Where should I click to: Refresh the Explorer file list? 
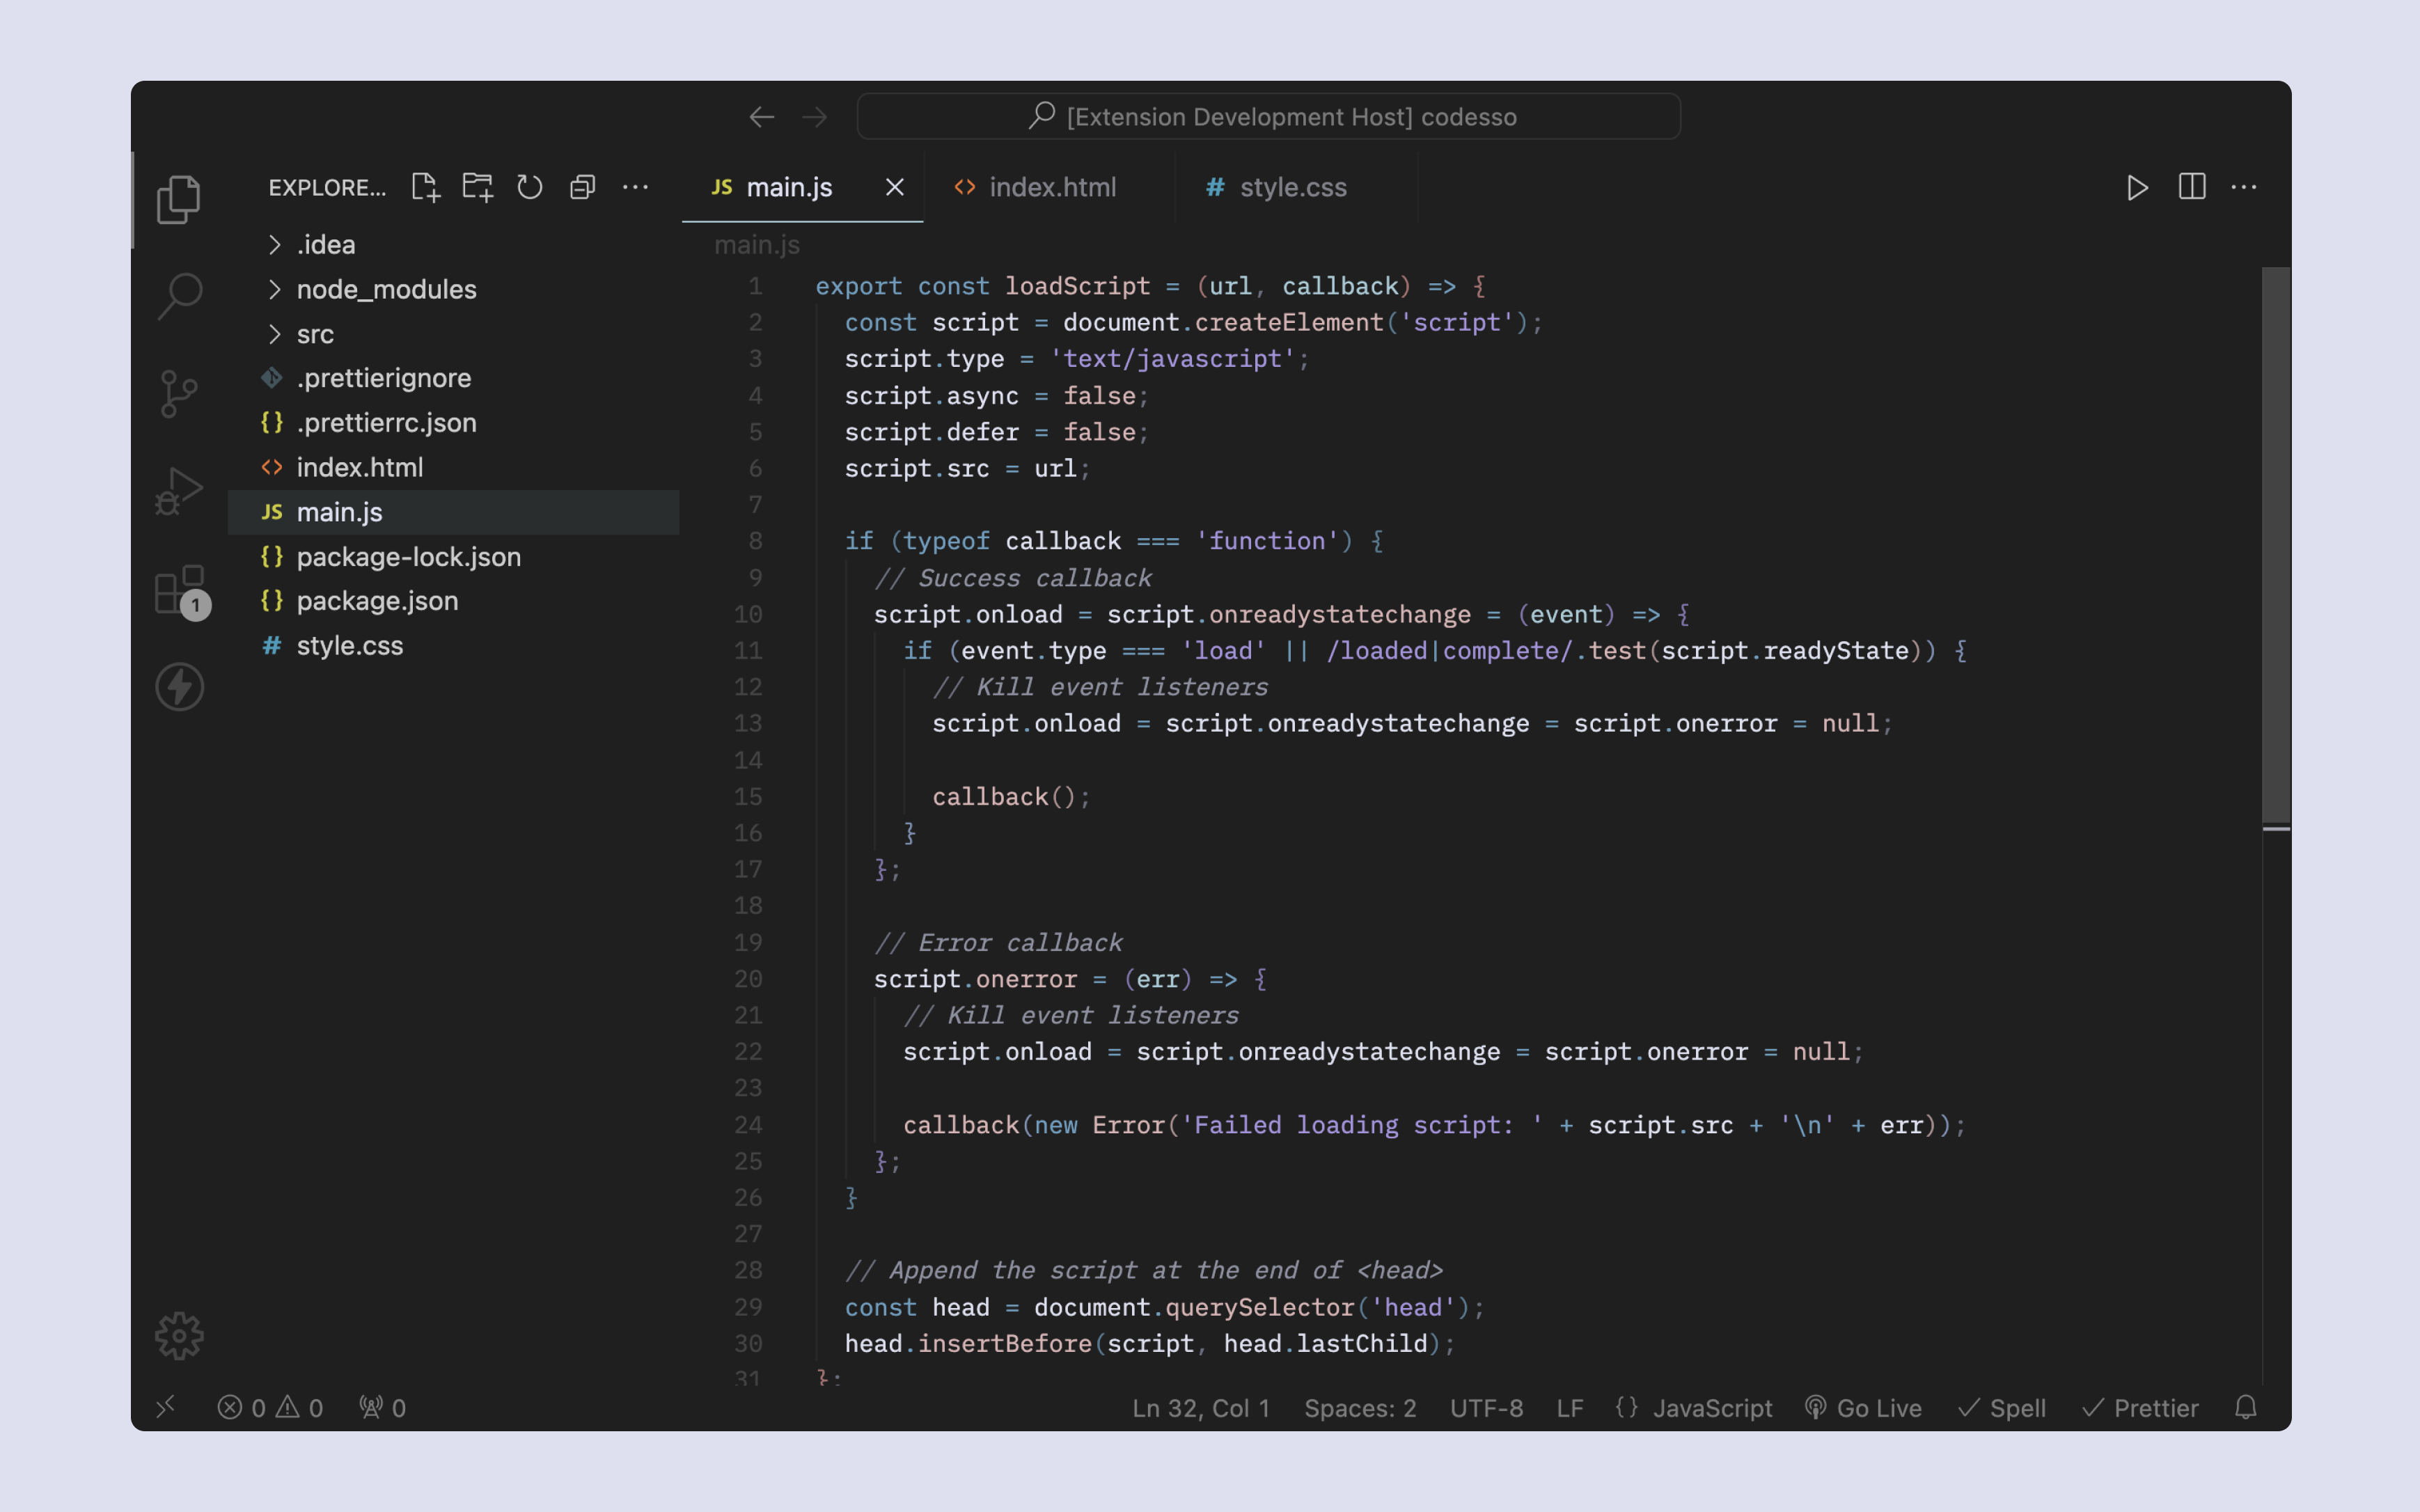point(530,187)
